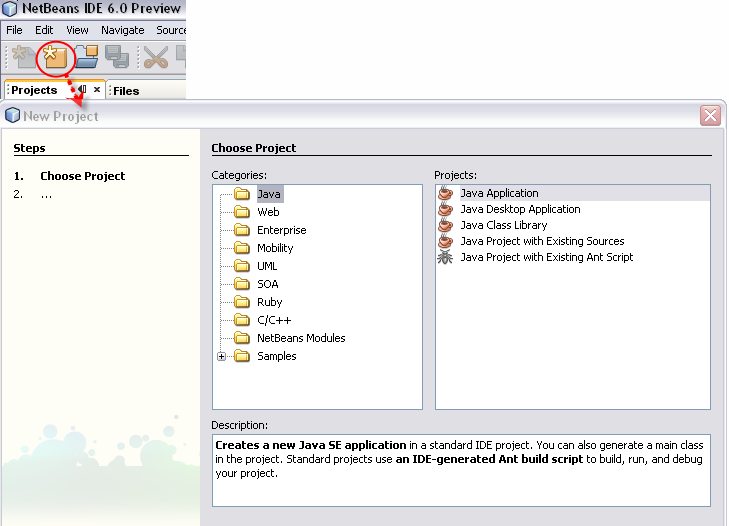Image resolution: width=729 pixels, height=526 pixels.
Task: Select the Enterprise category
Action: (x=282, y=230)
